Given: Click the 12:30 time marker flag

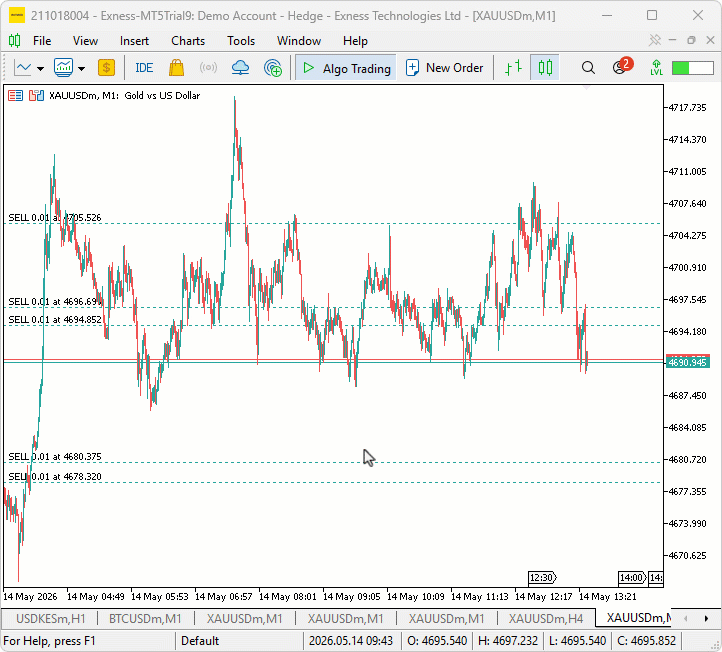Looking at the screenshot, I should coord(542,577).
